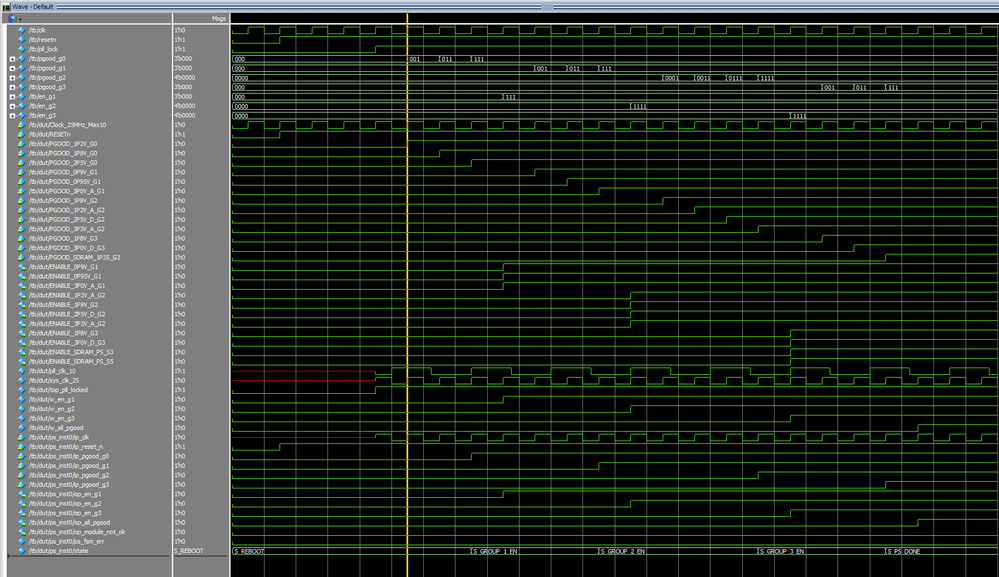999x577 pixels.
Task: Click the ps_inst0/ip_clk signal icon
Action: (x=22, y=437)
